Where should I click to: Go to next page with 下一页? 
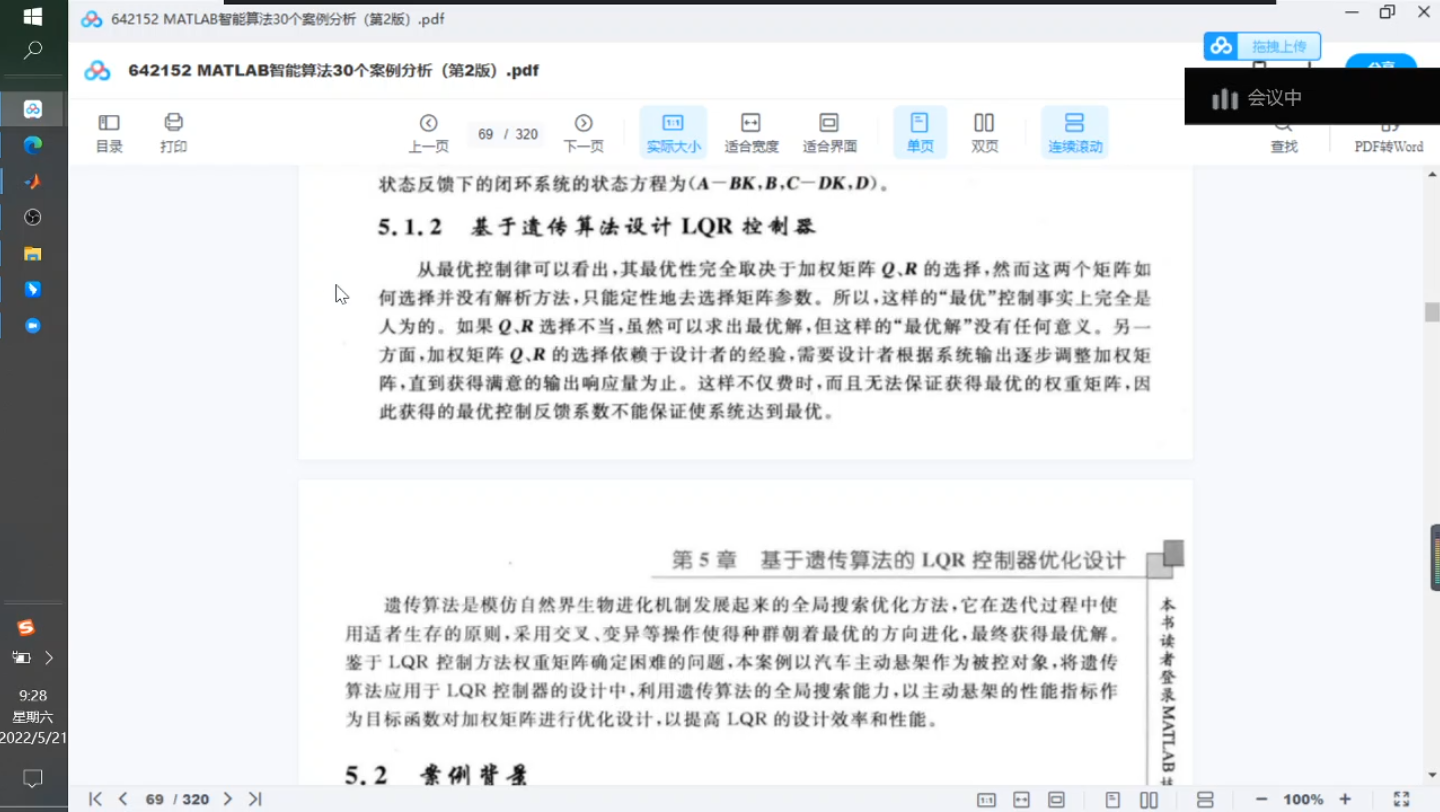point(583,132)
